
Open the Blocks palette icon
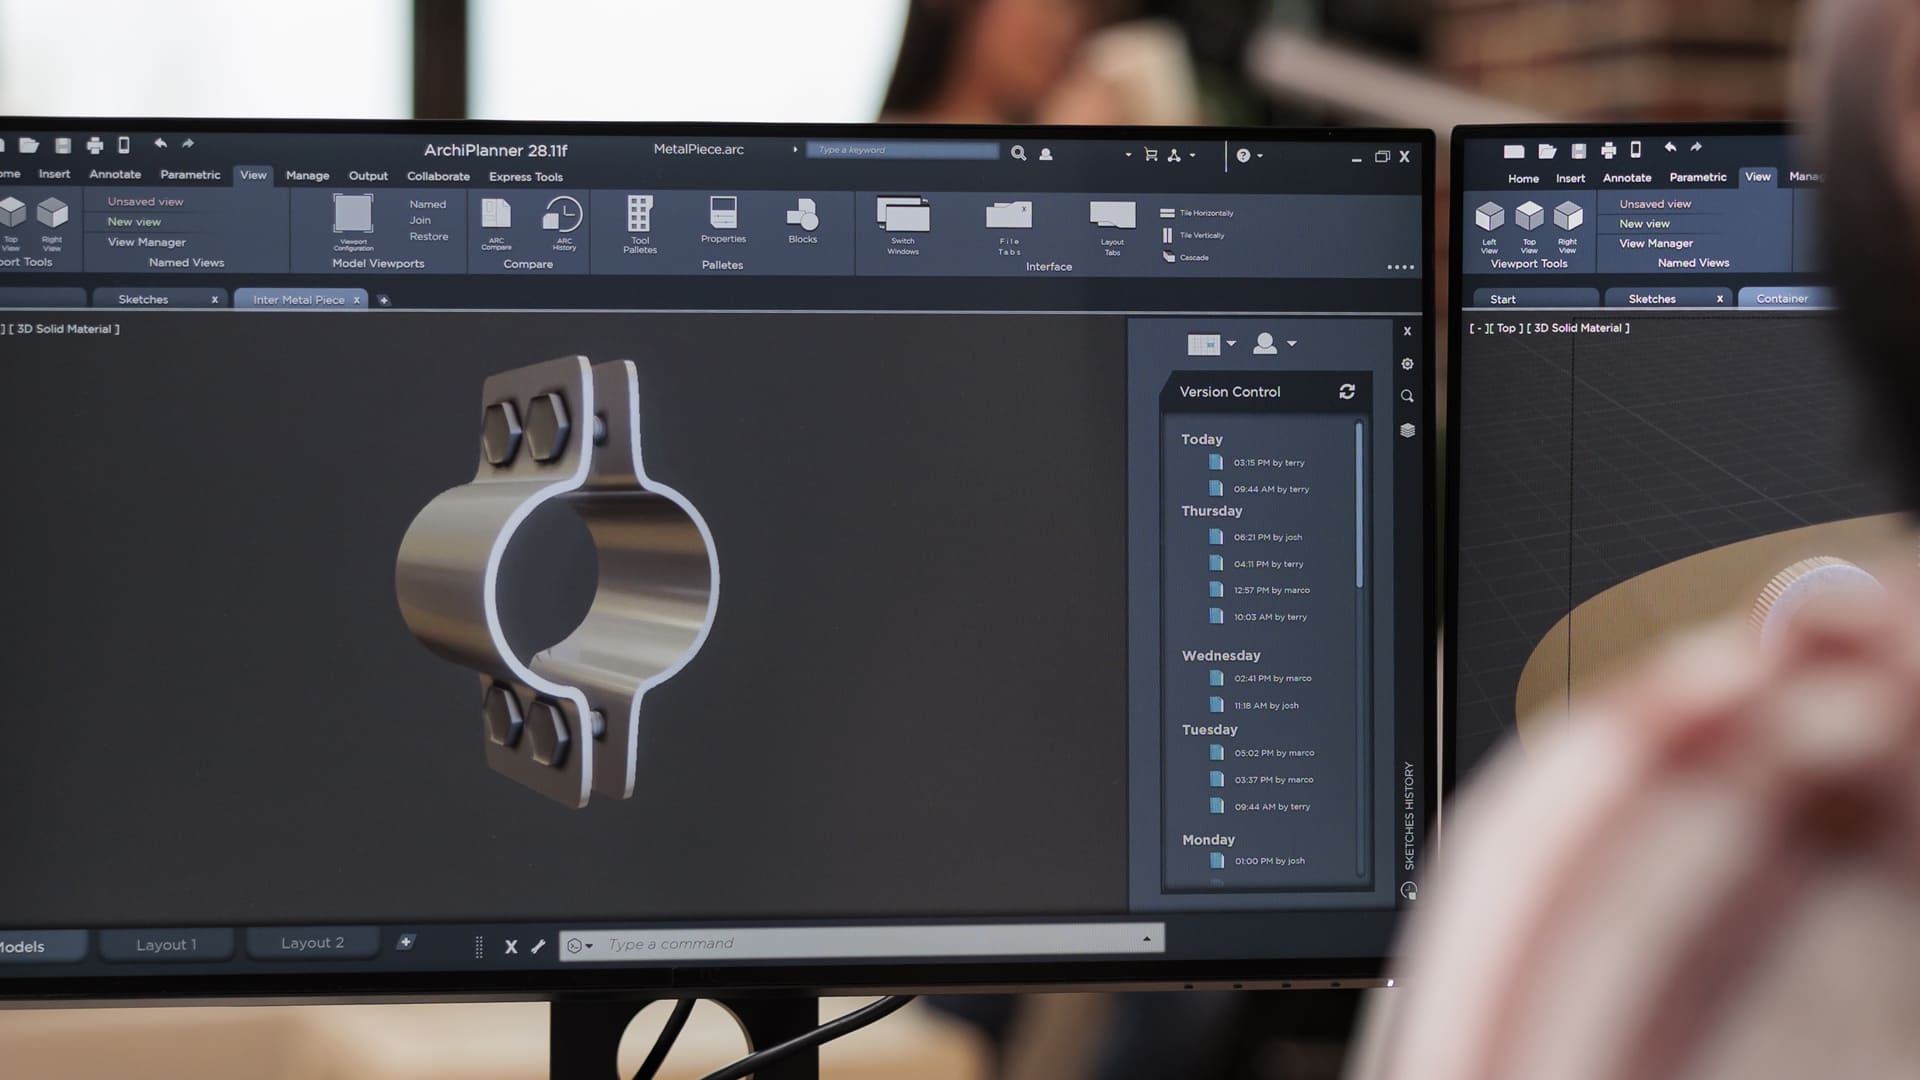pos(802,216)
